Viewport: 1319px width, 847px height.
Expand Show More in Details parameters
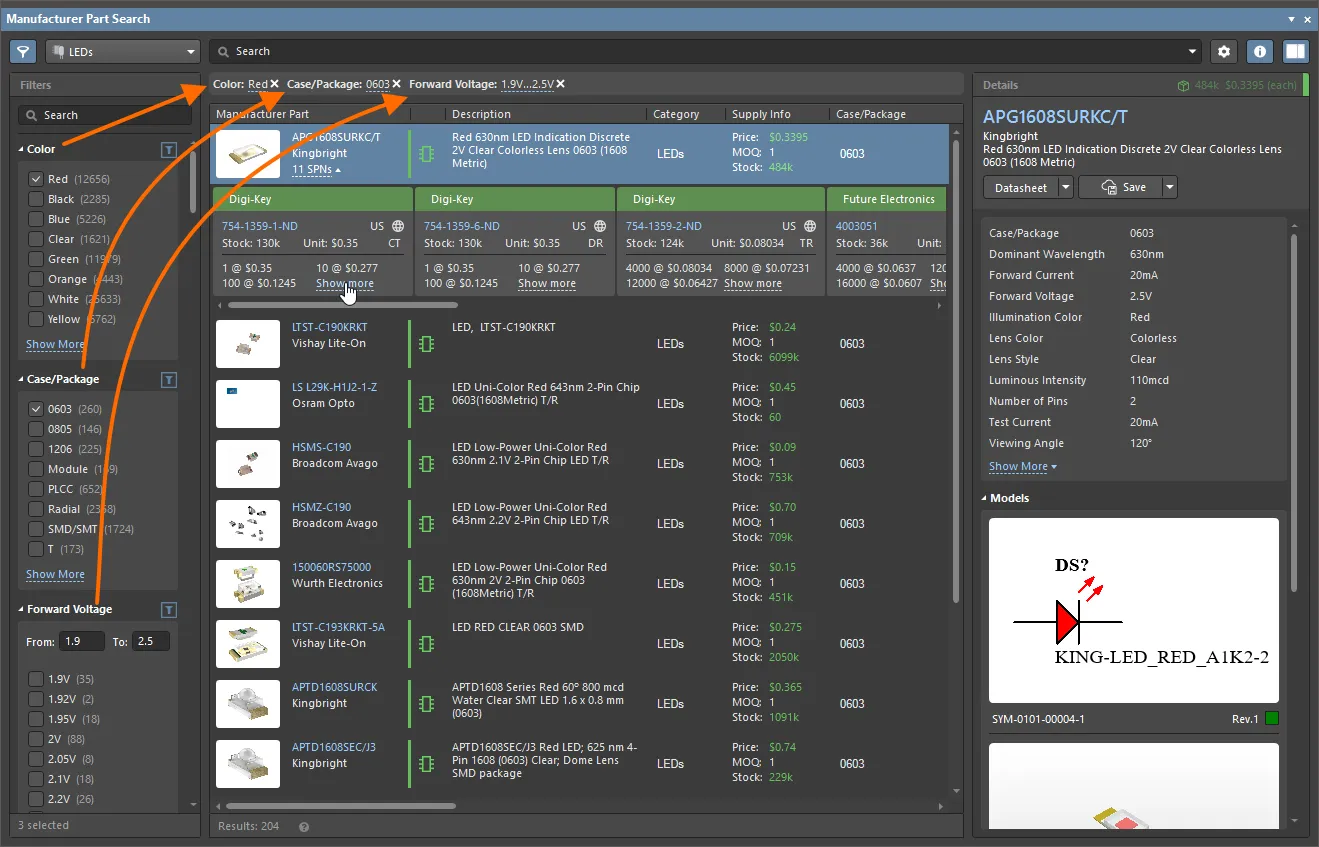click(x=1022, y=467)
